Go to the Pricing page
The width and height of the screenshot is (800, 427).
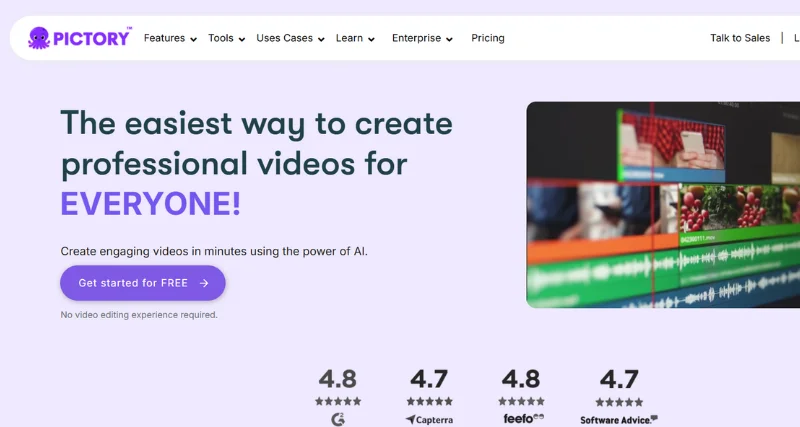(488, 38)
